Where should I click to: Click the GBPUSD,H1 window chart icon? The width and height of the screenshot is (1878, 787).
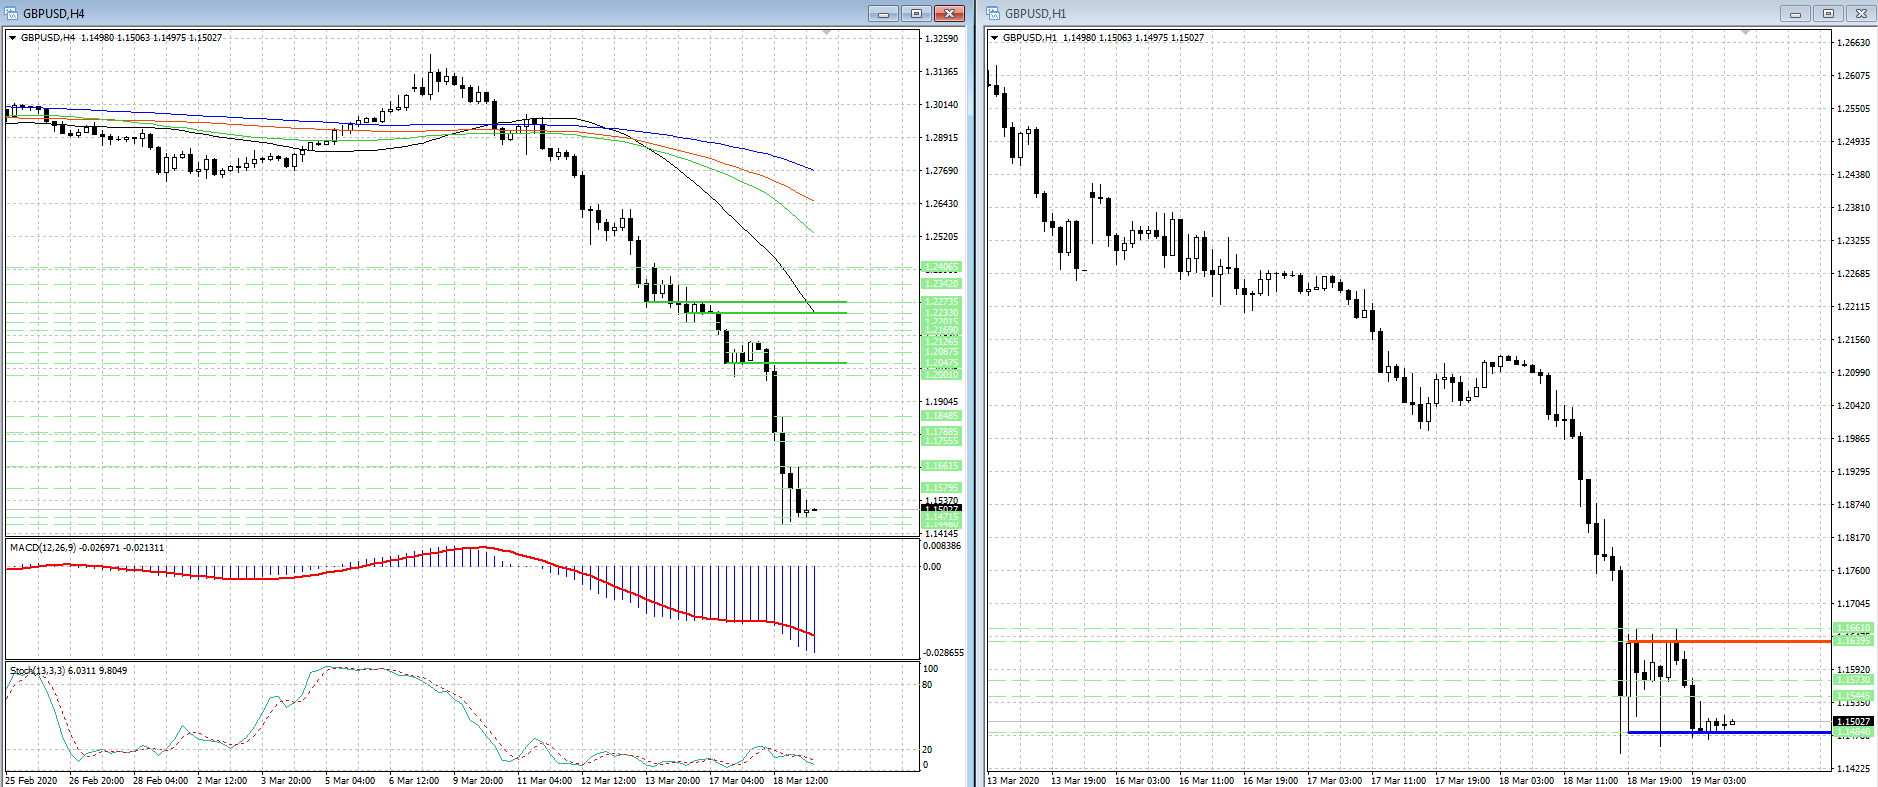pos(994,13)
